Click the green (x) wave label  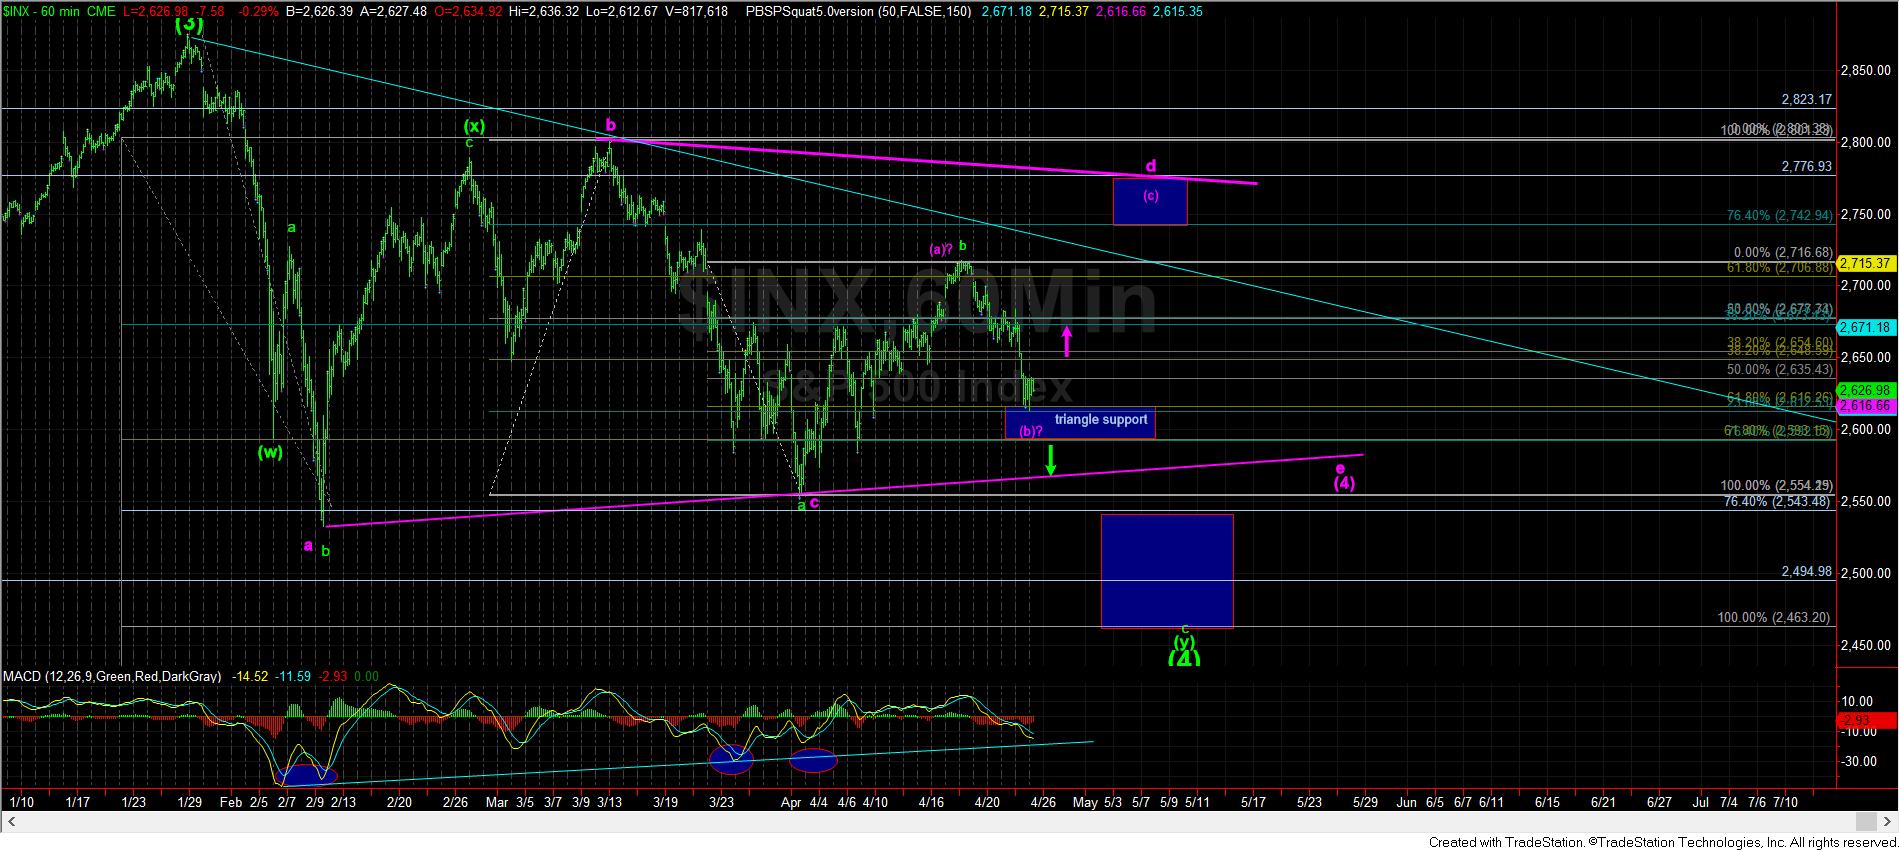pos(474,126)
